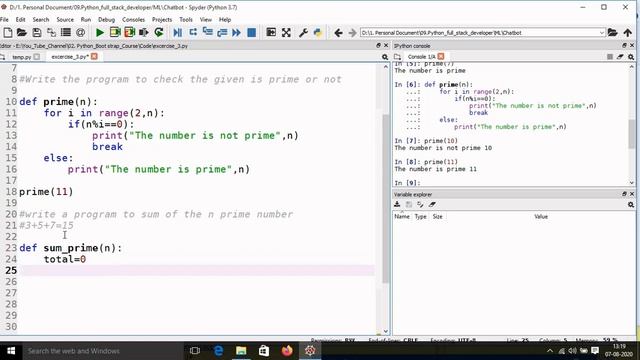Open the Source menu
The image size is (640, 360).
(x=65, y=20)
